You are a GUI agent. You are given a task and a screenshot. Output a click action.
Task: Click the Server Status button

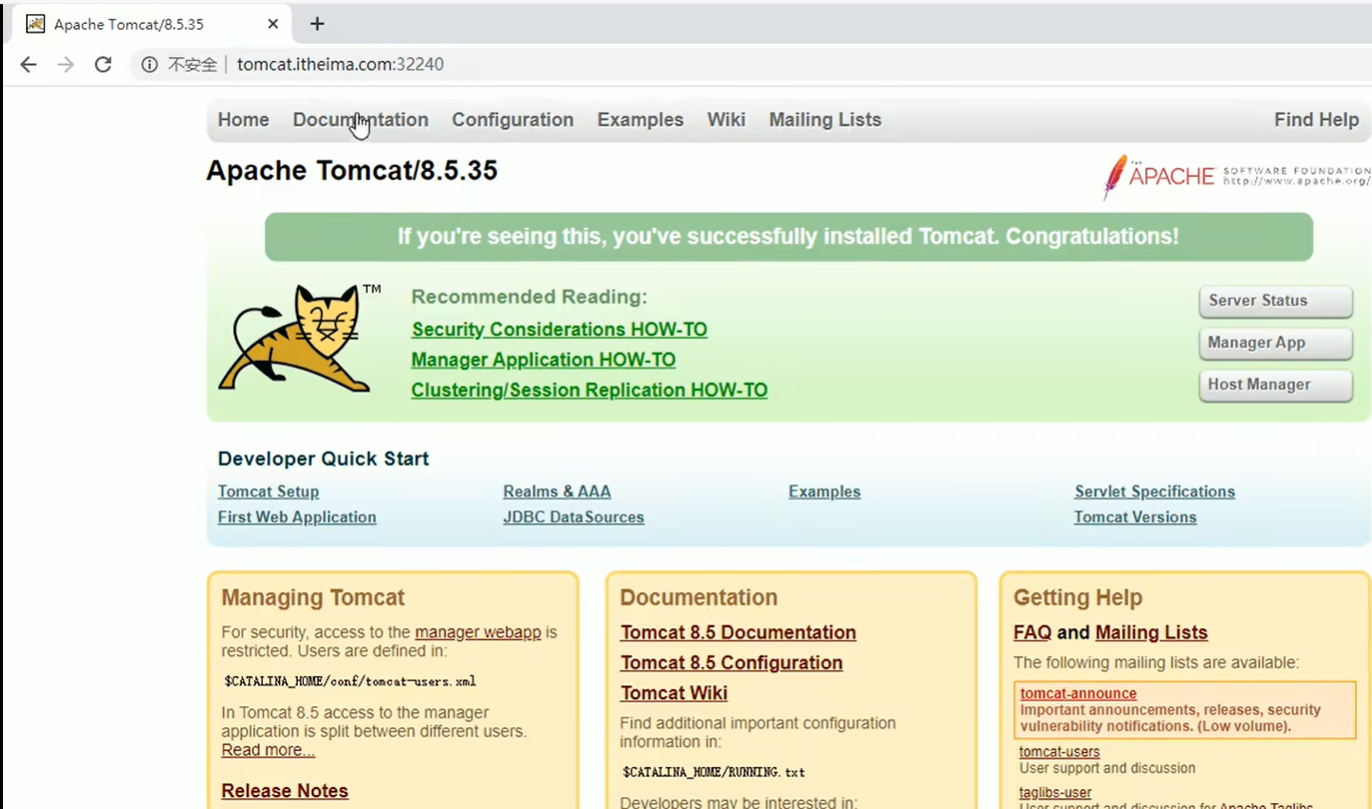pyautogui.click(x=1276, y=301)
